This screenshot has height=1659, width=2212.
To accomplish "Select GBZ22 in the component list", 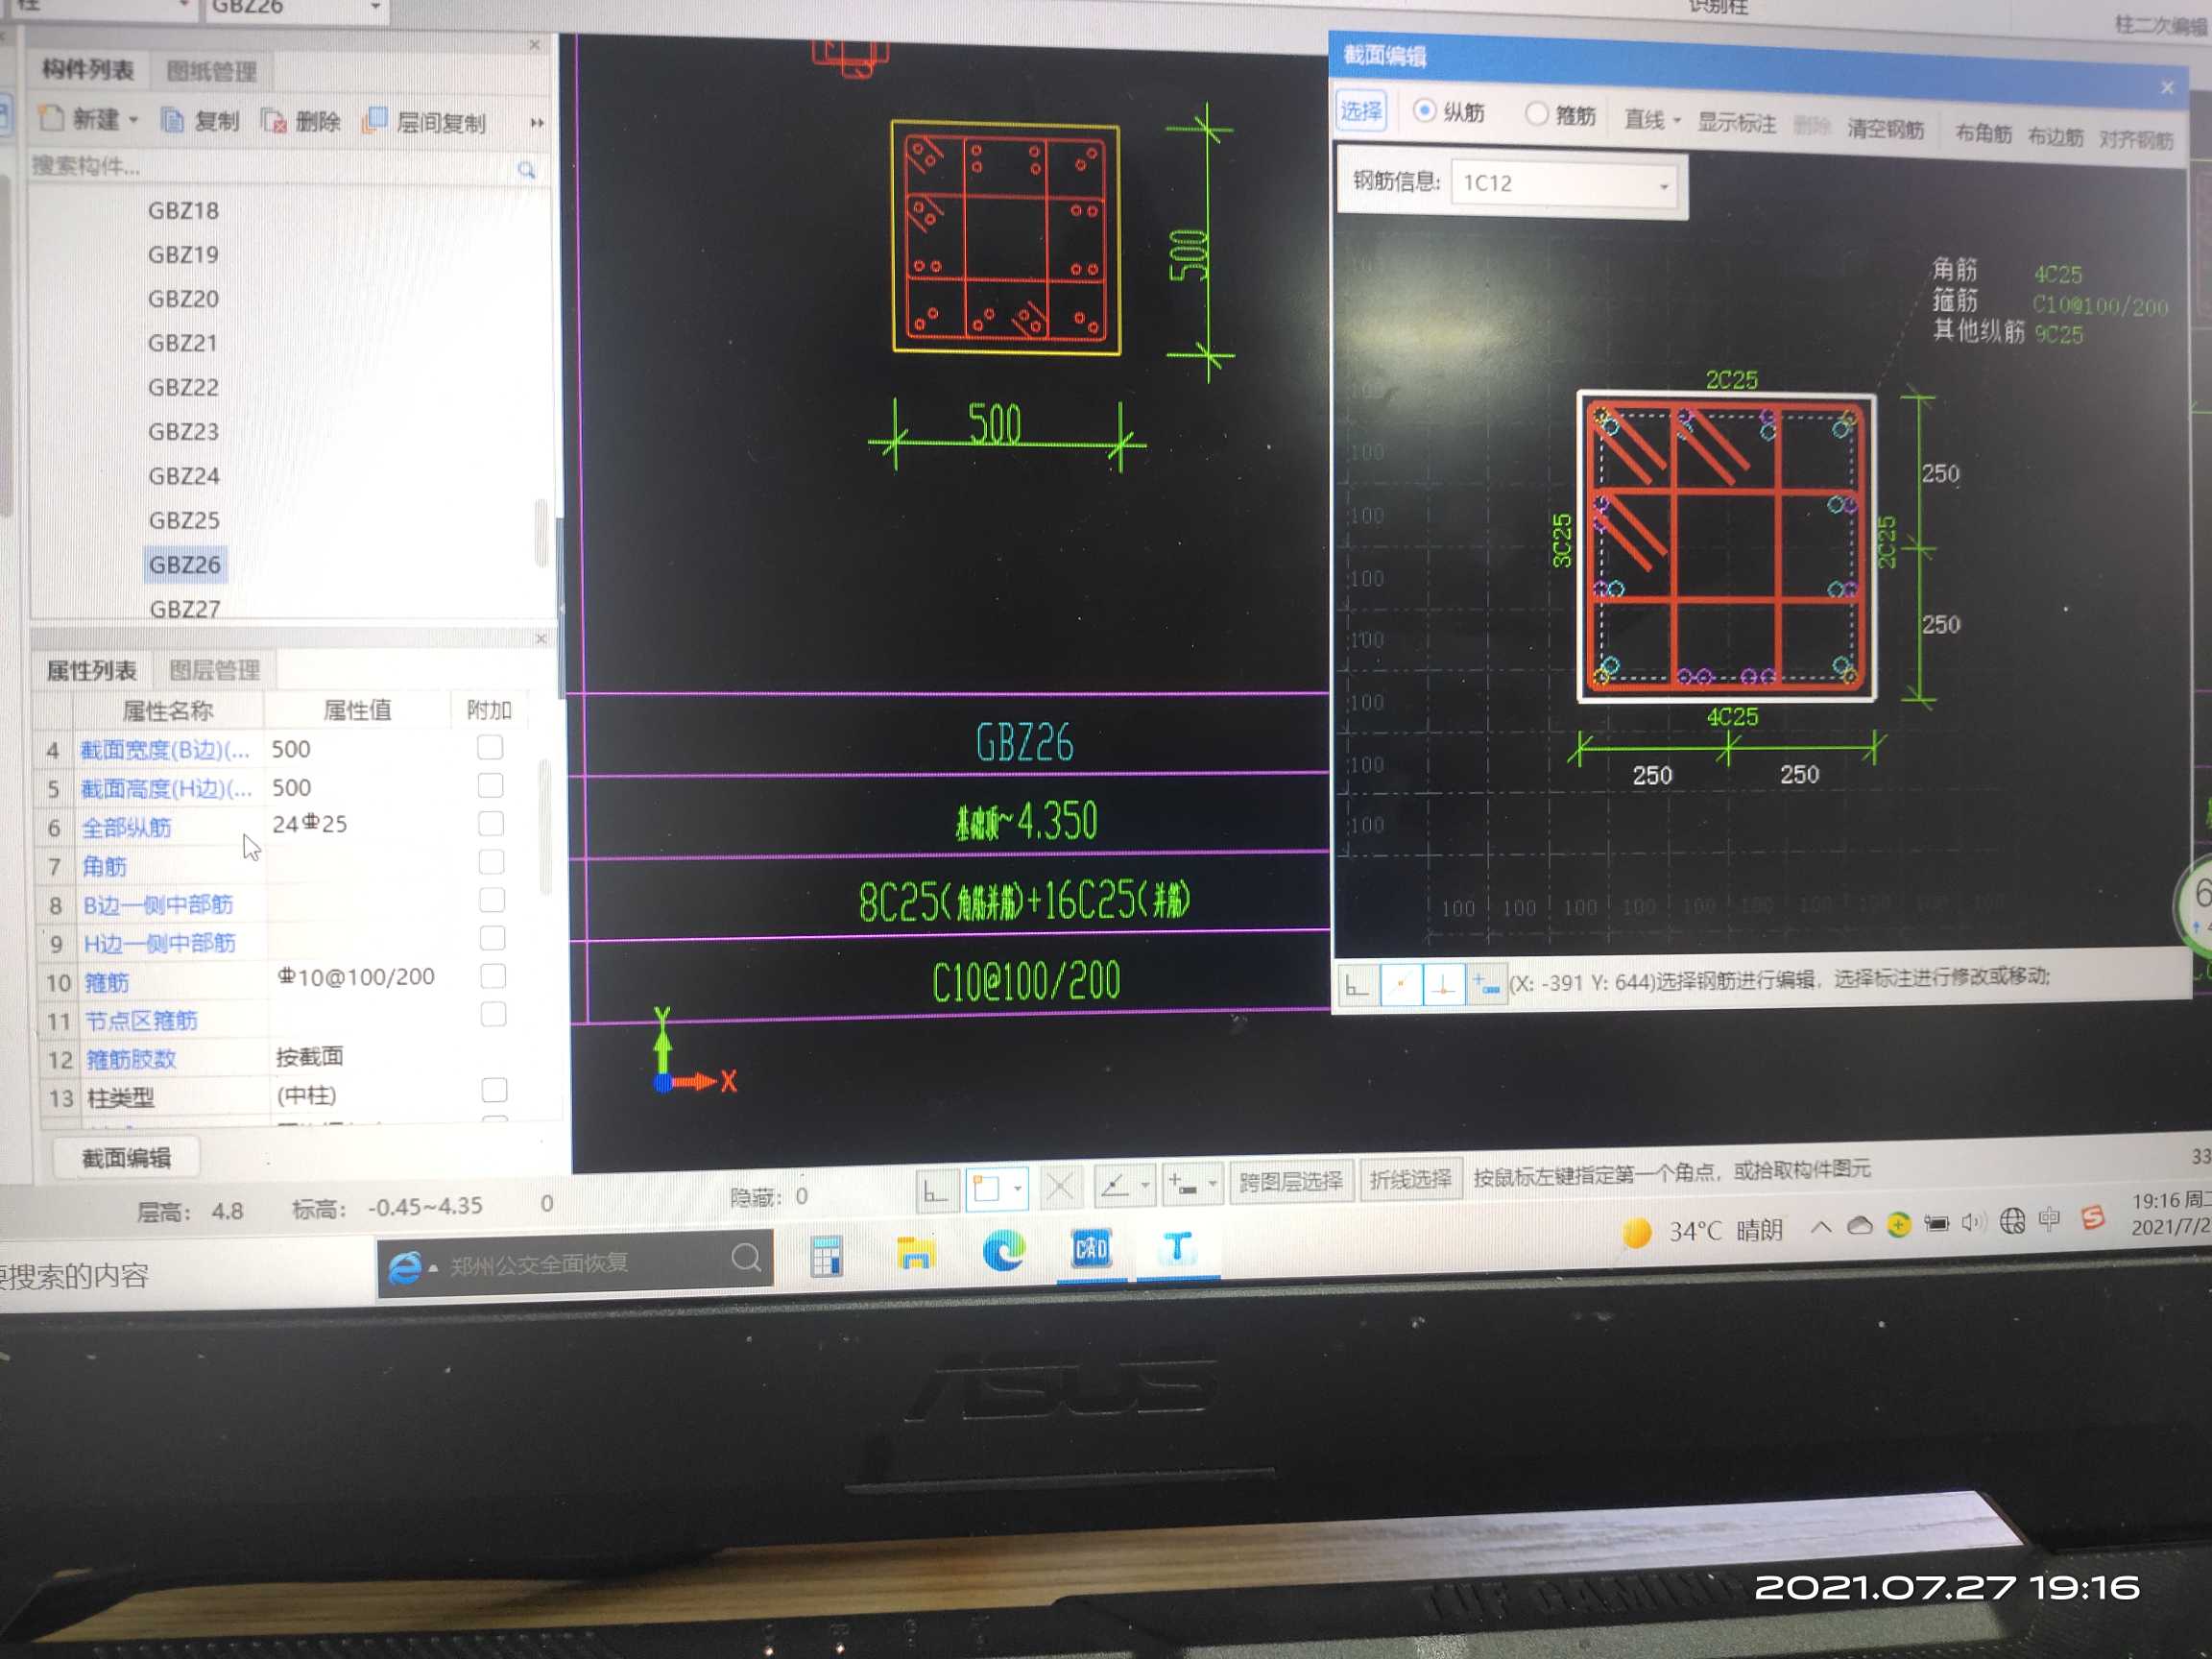I will click(183, 387).
